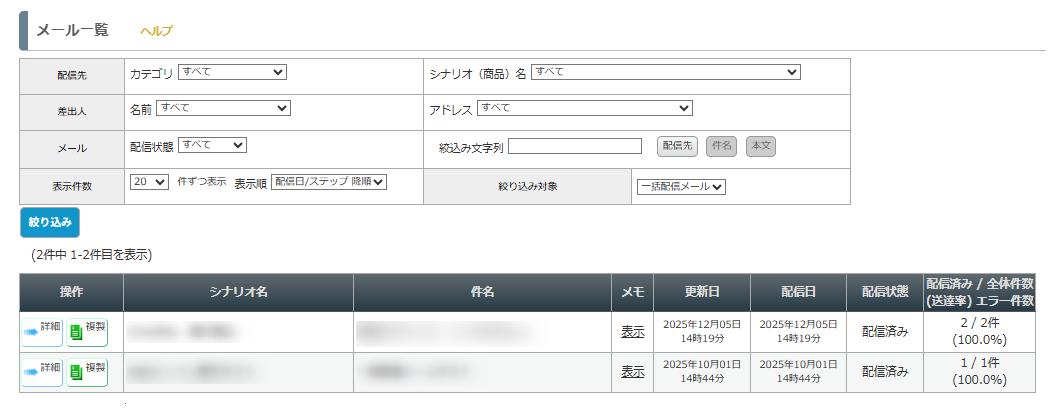The image size is (1061, 410).
Task: Select the 配信状態 dropdown
Action: 212,145
